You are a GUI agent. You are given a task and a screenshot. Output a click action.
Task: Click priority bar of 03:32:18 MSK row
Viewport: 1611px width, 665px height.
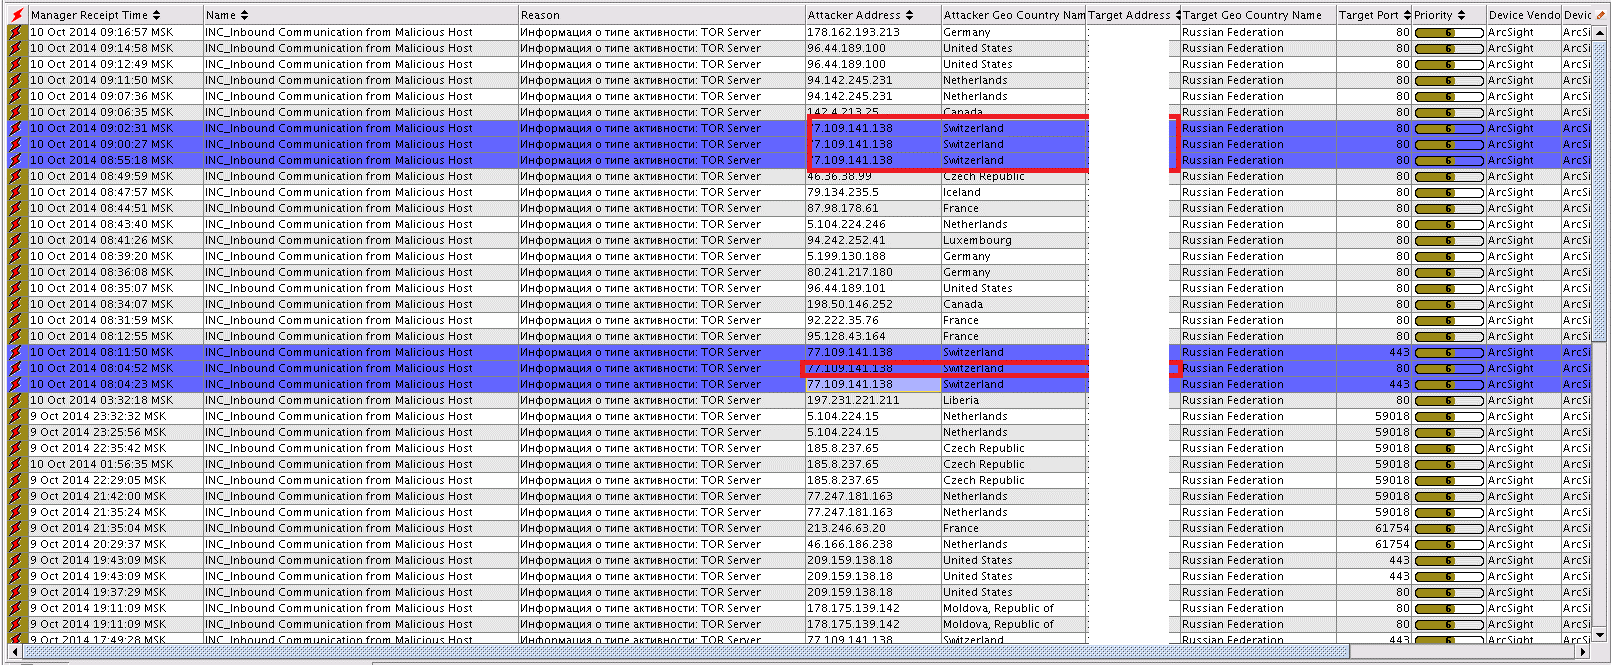click(1449, 400)
